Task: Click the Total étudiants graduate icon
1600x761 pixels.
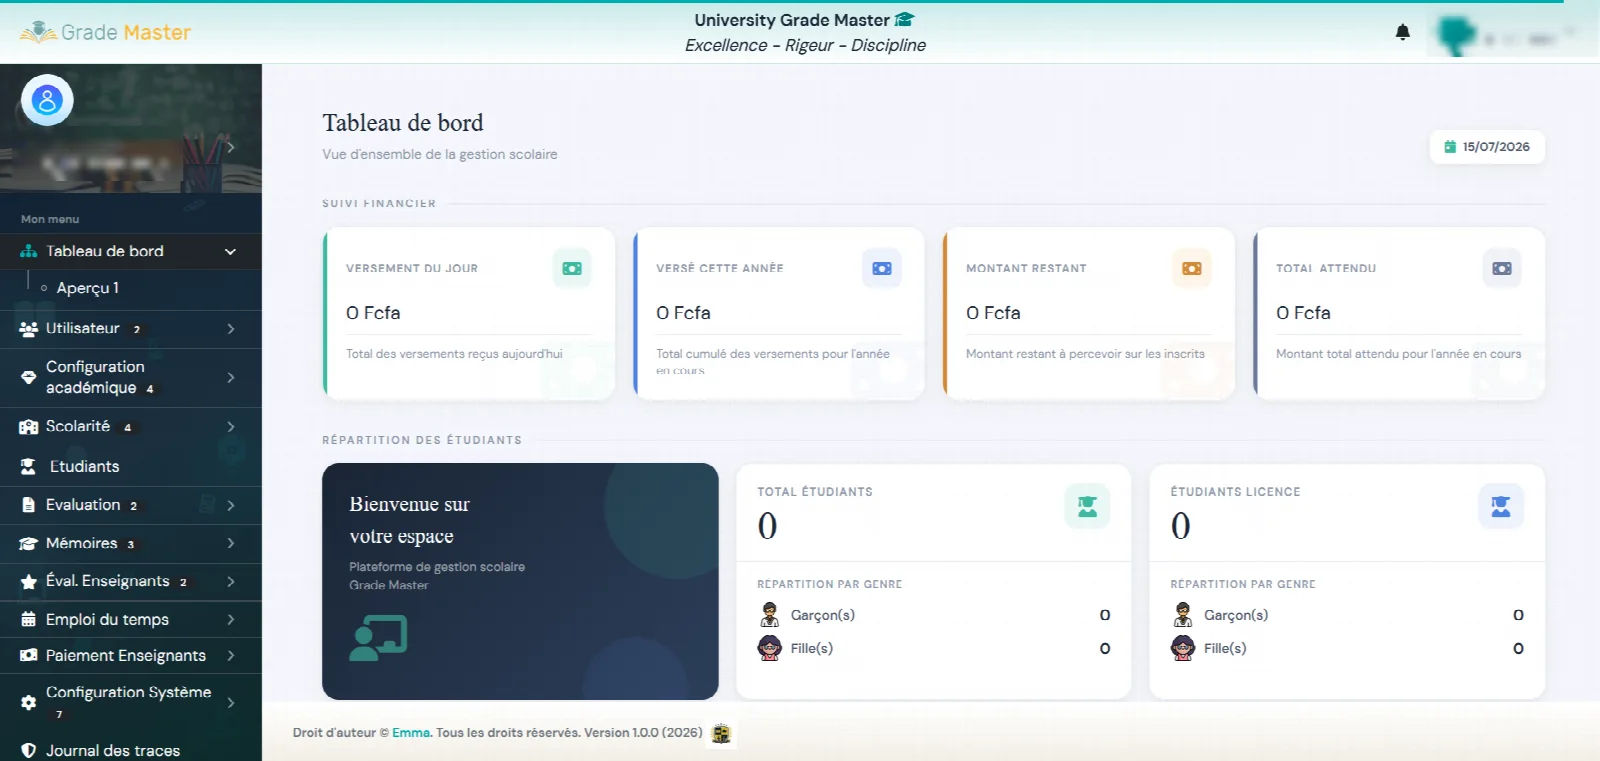Action: tap(1087, 506)
